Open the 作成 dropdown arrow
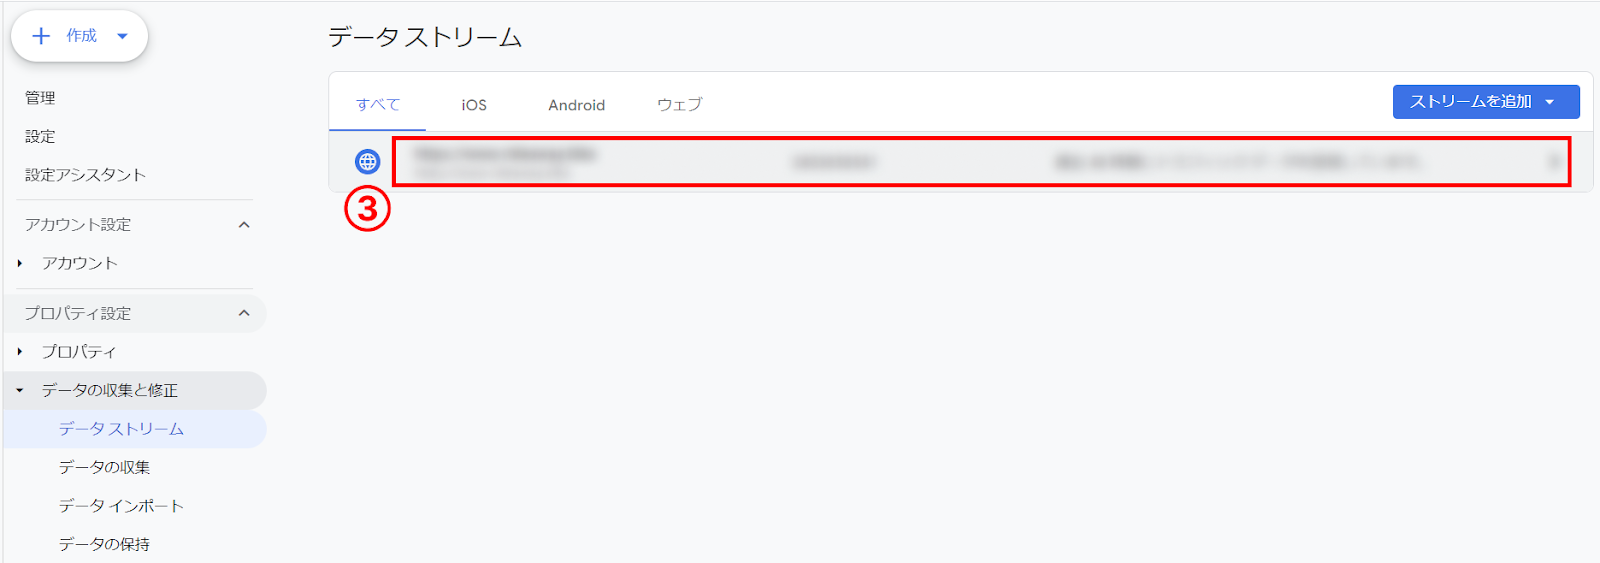Image resolution: width=1600 pixels, height=563 pixels. [x=123, y=36]
